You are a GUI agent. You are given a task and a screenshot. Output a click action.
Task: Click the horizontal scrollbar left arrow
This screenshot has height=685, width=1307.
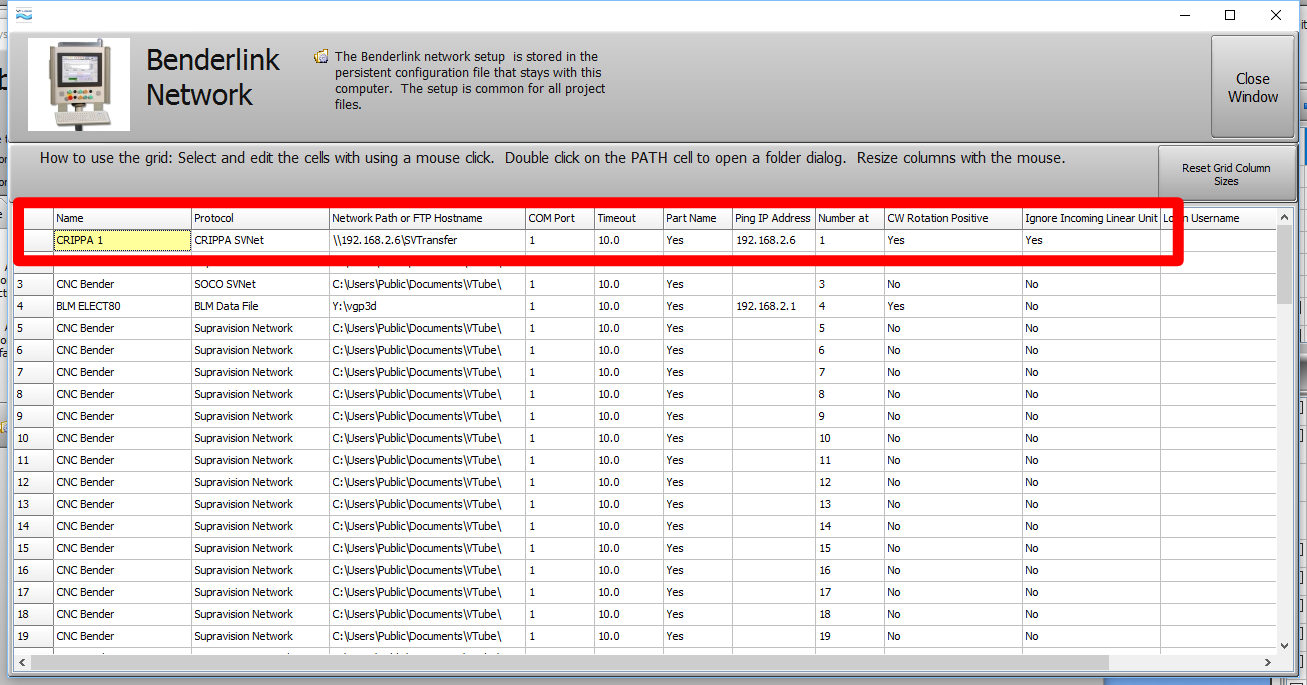[x=23, y=662]
